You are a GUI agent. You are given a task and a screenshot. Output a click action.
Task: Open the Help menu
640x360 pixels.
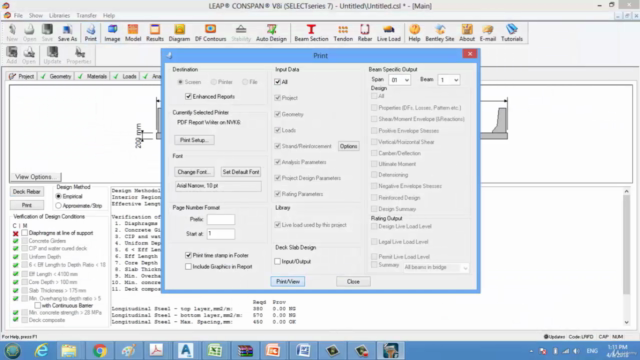[109, 16]
